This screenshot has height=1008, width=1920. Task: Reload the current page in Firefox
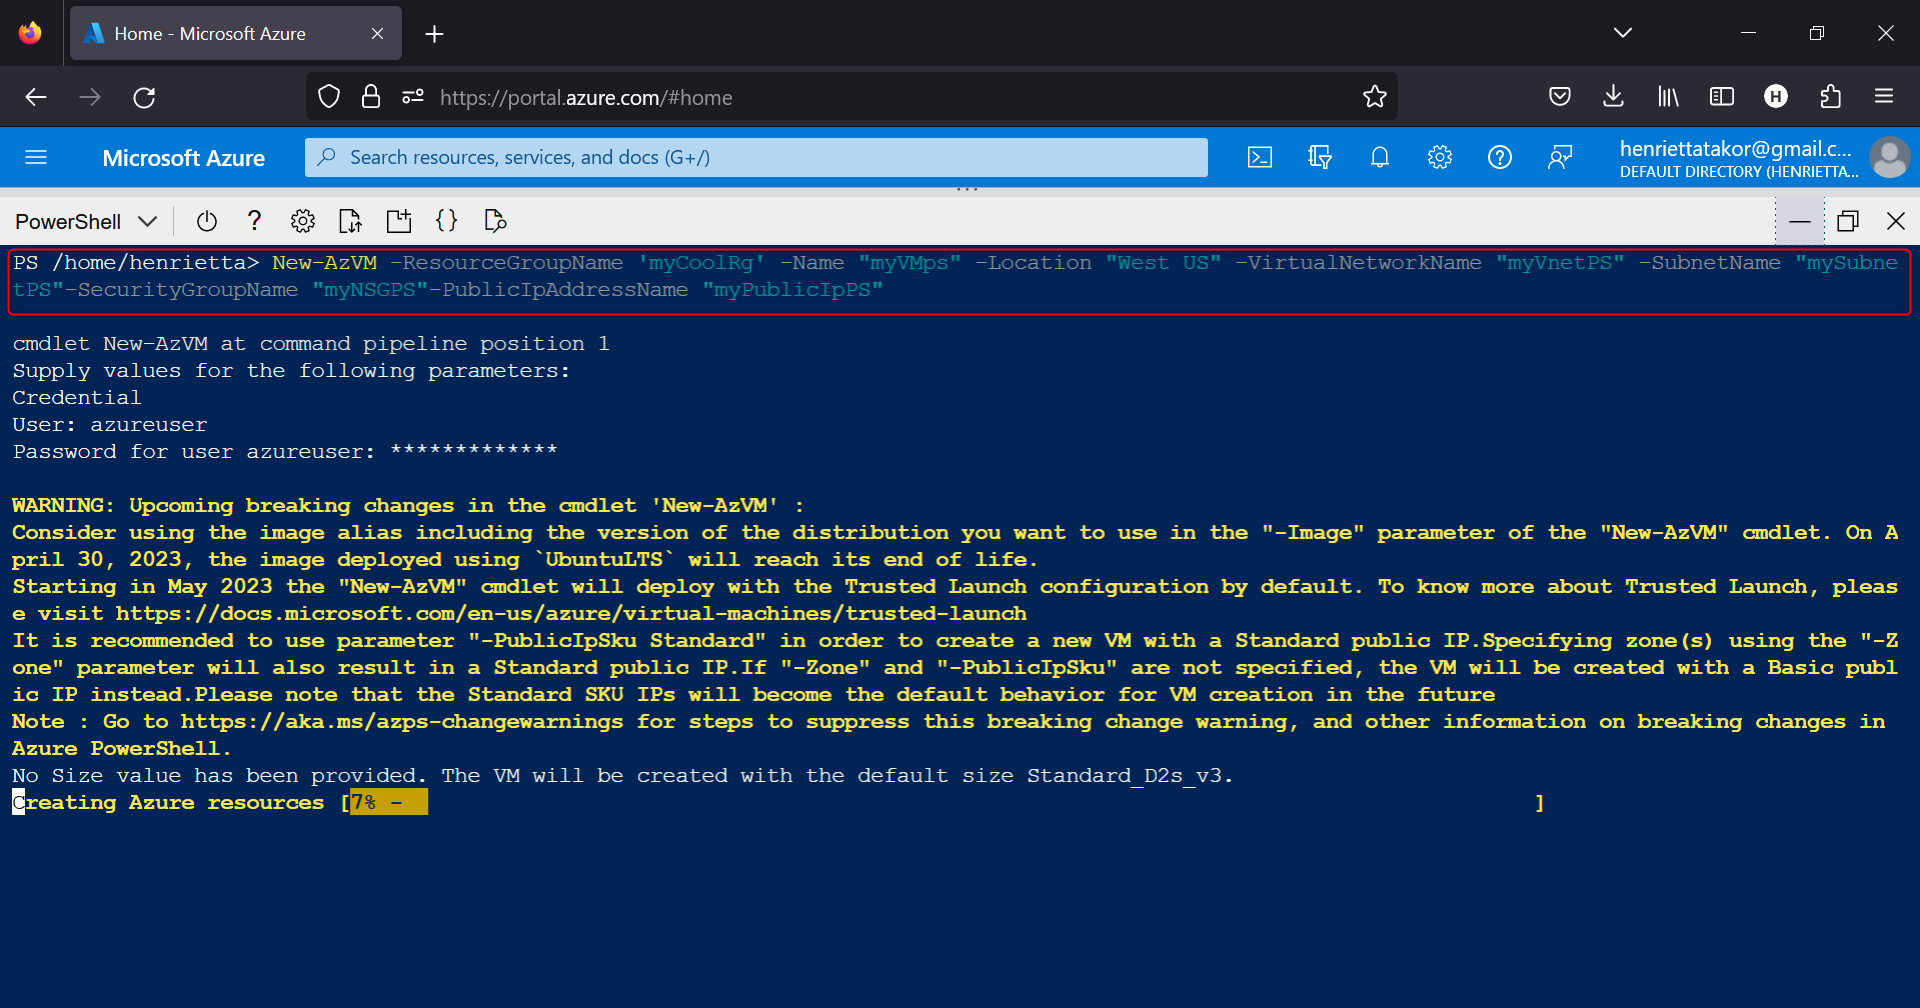click(x=144, y=97)
